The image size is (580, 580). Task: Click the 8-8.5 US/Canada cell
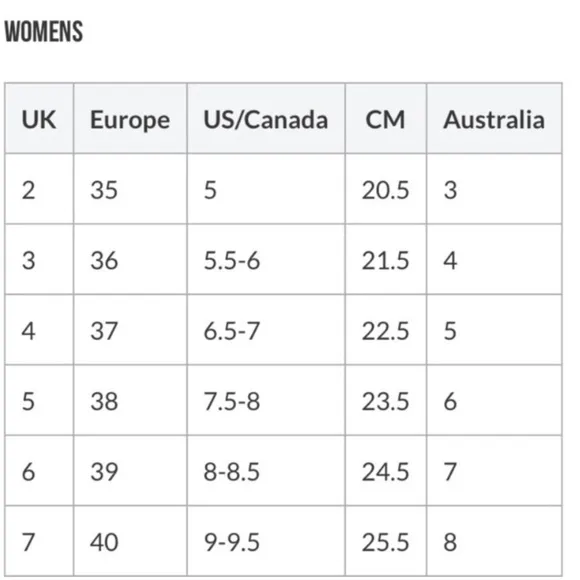pos(266,471)
